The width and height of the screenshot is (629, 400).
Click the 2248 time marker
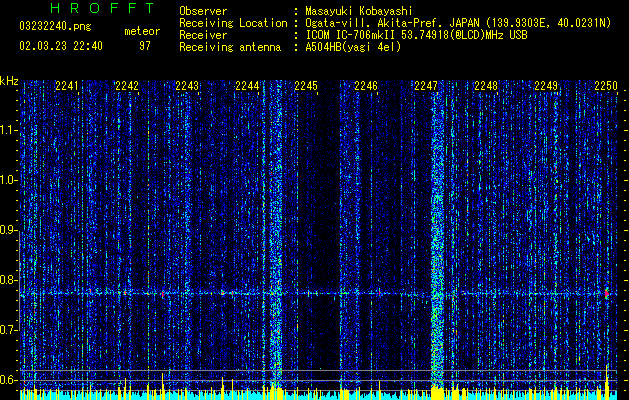point(486,86)
